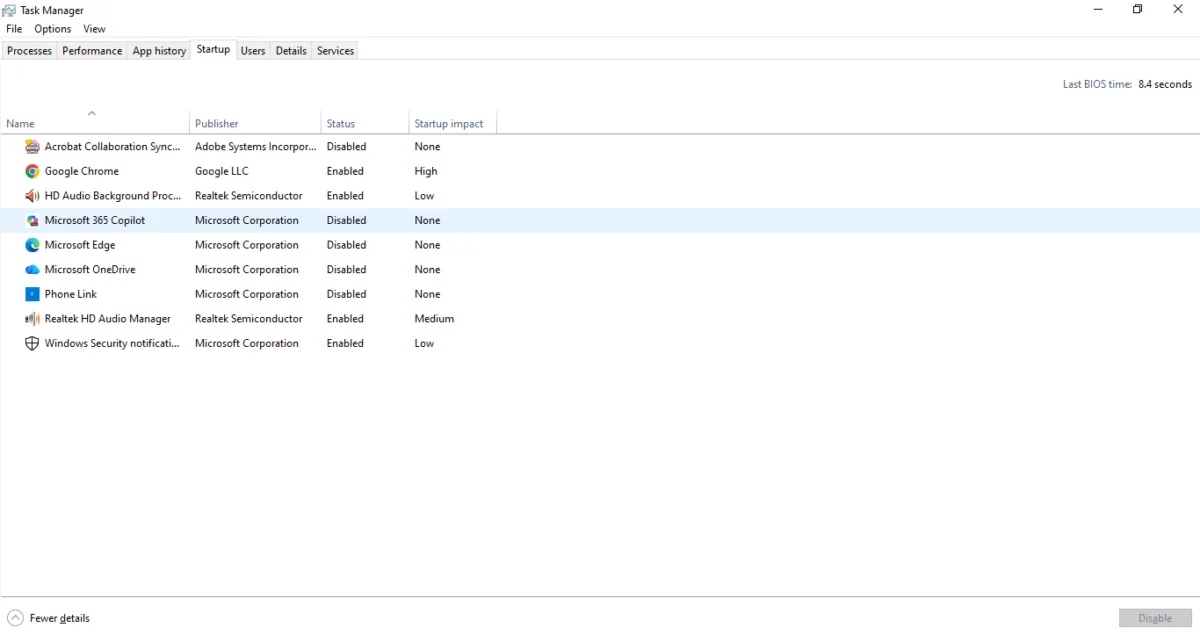Sort by the Startup impact column header
Screen dimensions: 1200x635
point(453,121)
